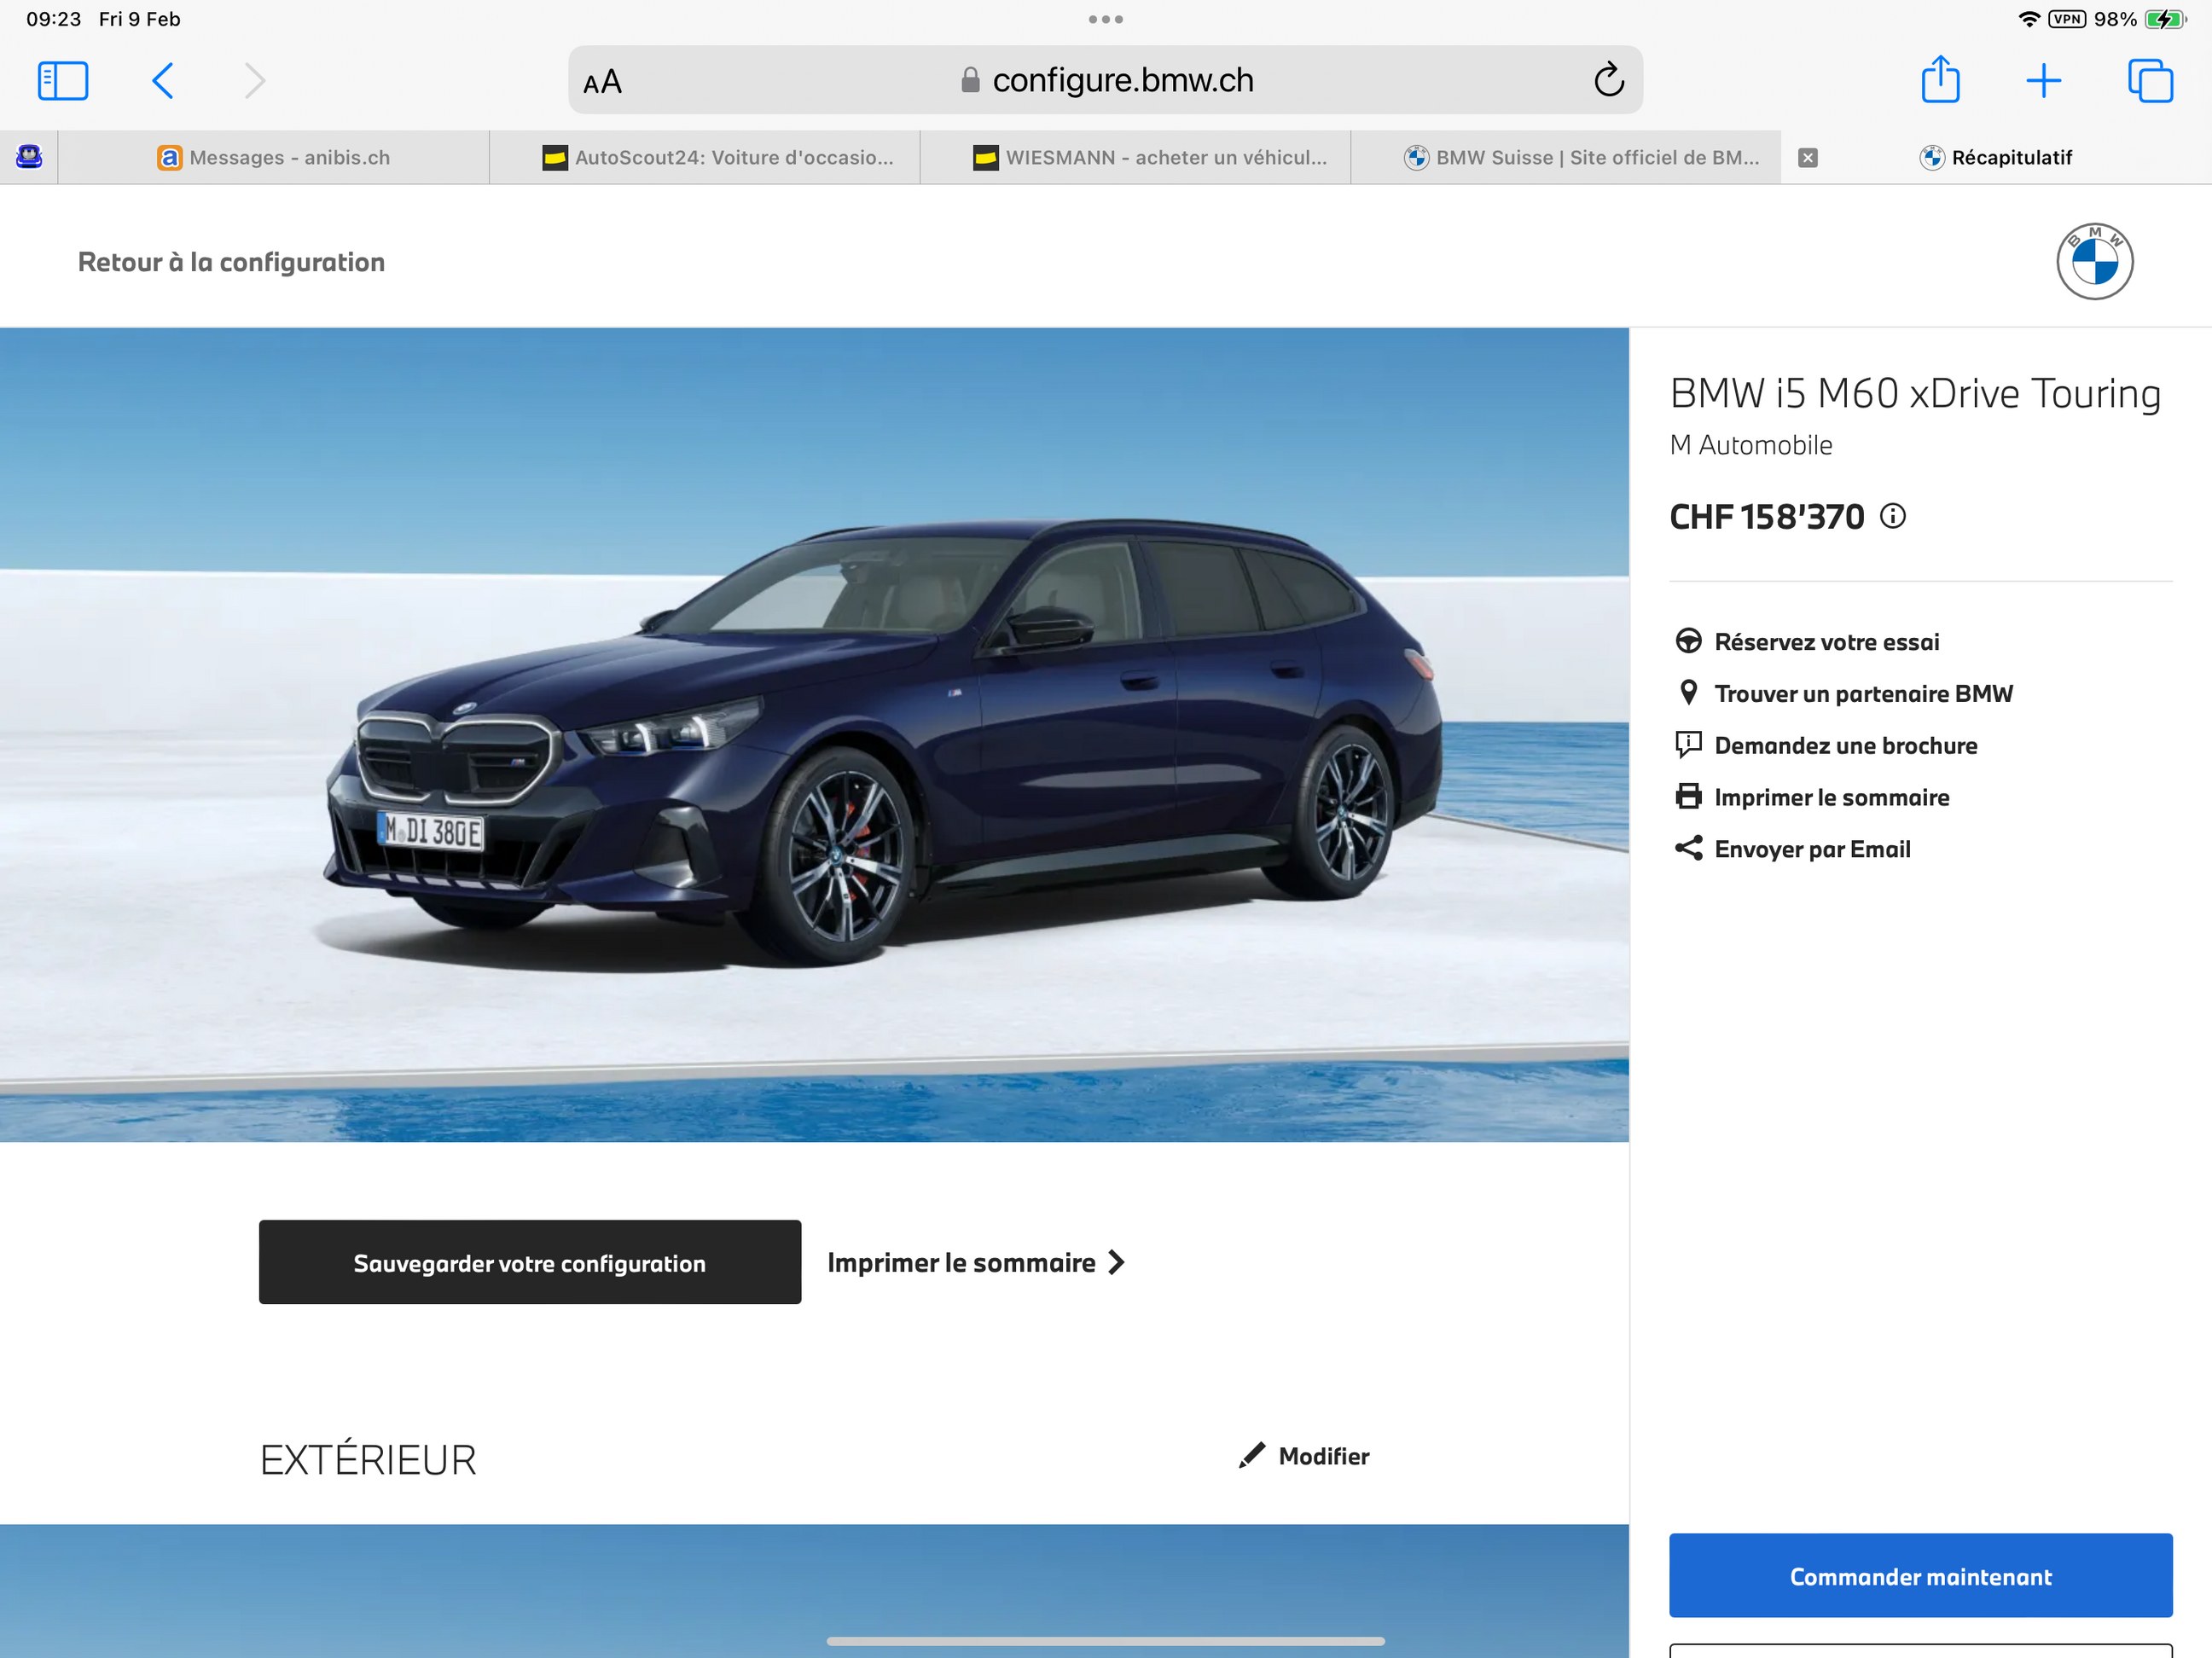
Task: Tap the Wi-Fi status icon
Action: coord(2028,19)
